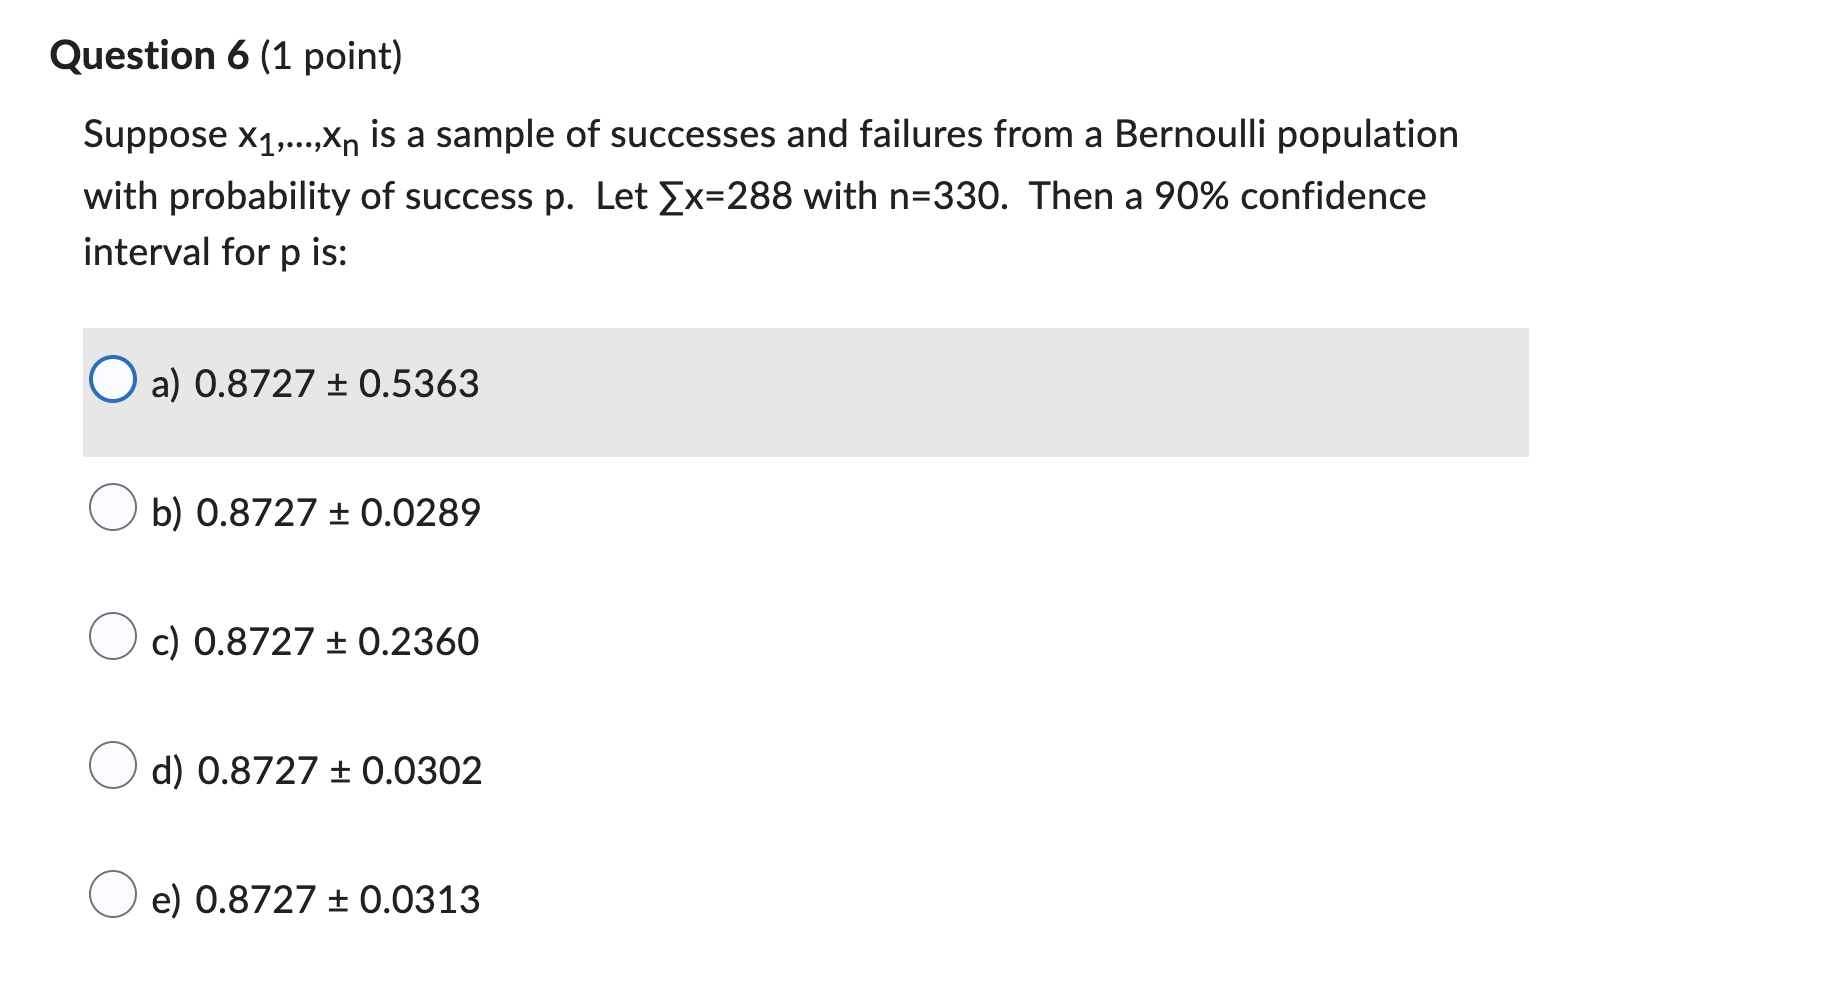
Task: Click answer label 0.8727 ± 0.0313
Action: click(x=316, y=900)
